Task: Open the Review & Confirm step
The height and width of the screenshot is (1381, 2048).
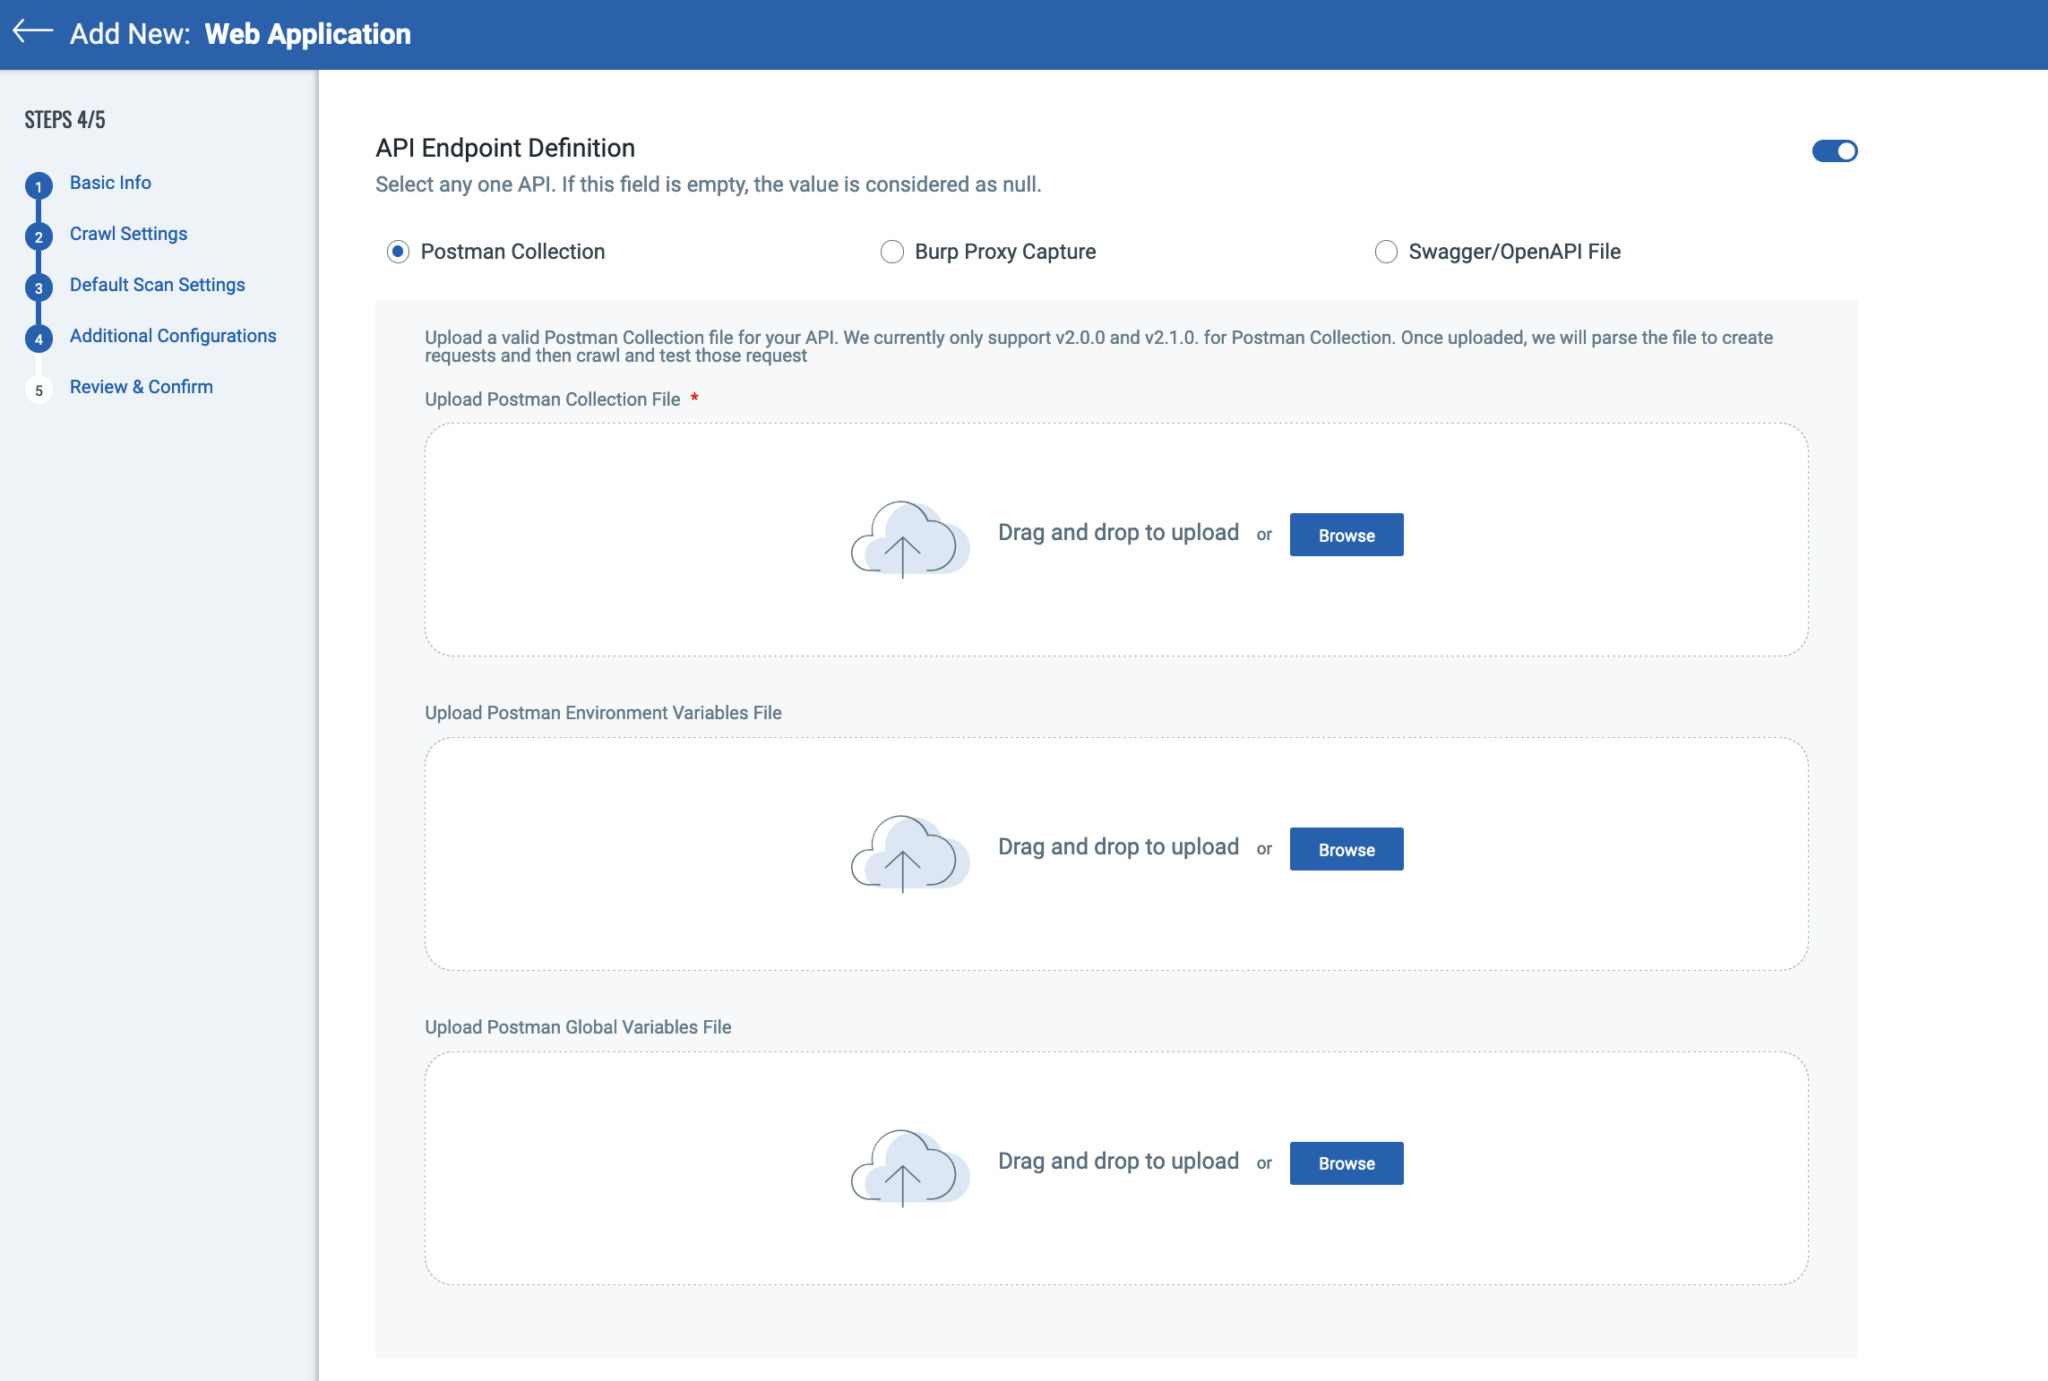Action: point(140,386)
